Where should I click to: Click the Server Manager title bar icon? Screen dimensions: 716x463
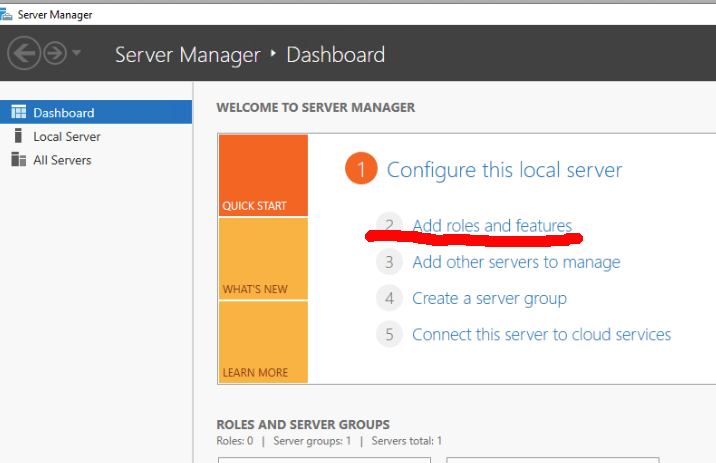[7, 14]
